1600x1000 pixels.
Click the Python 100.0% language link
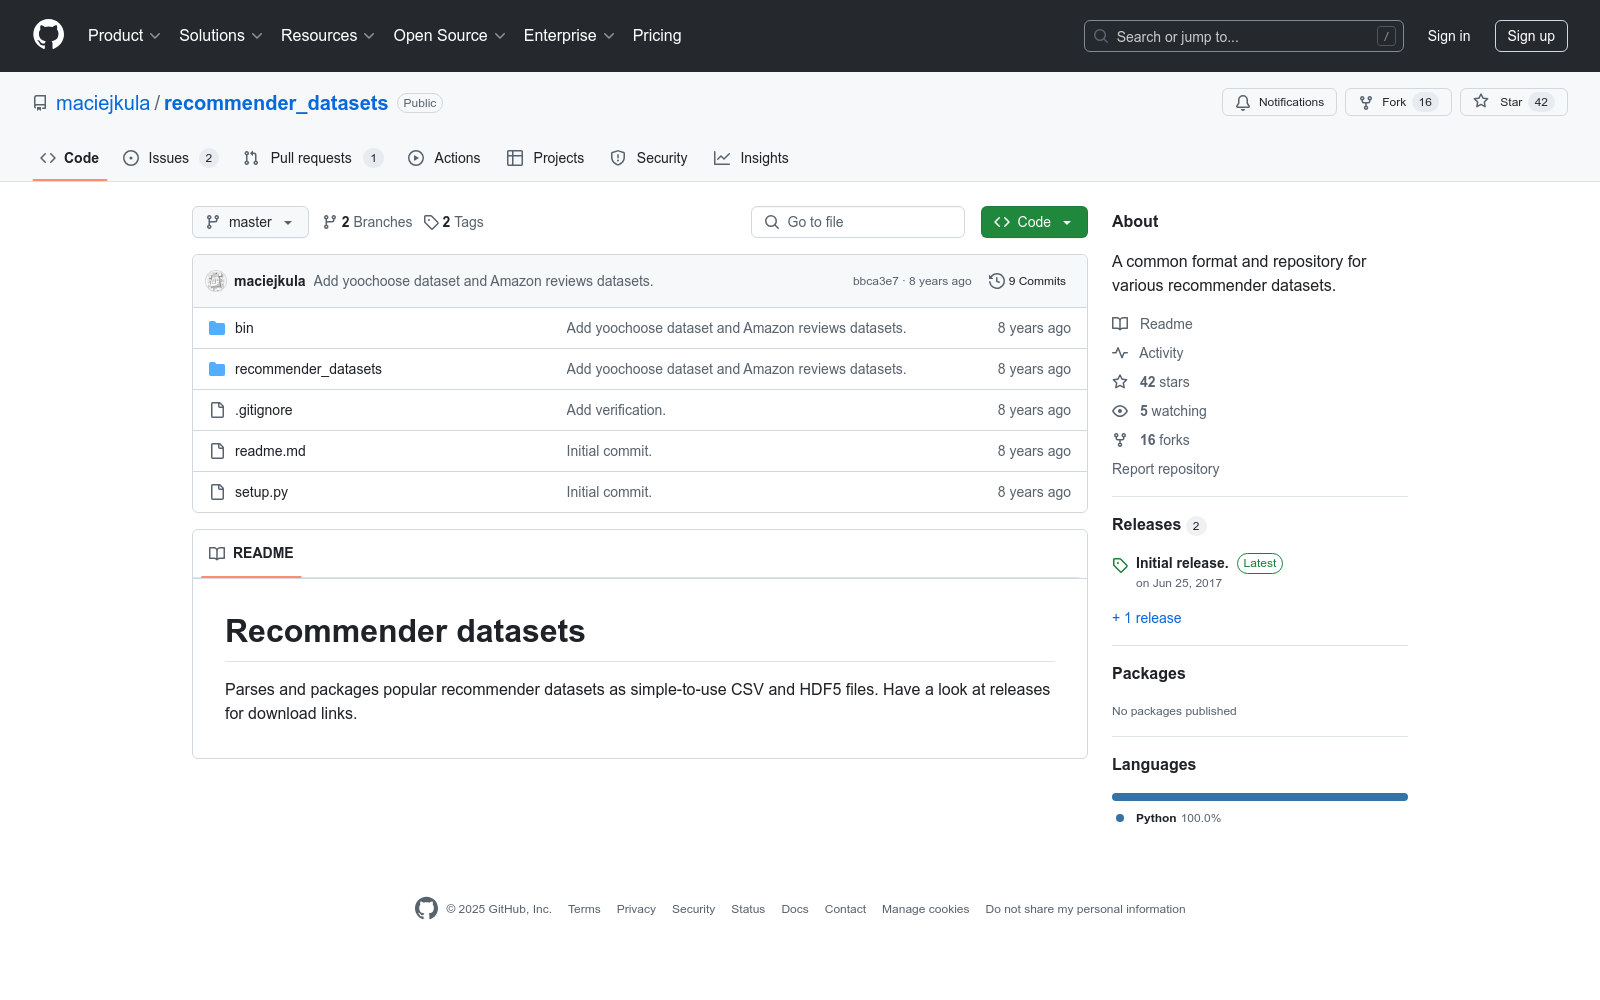(x=1168, y=818)
